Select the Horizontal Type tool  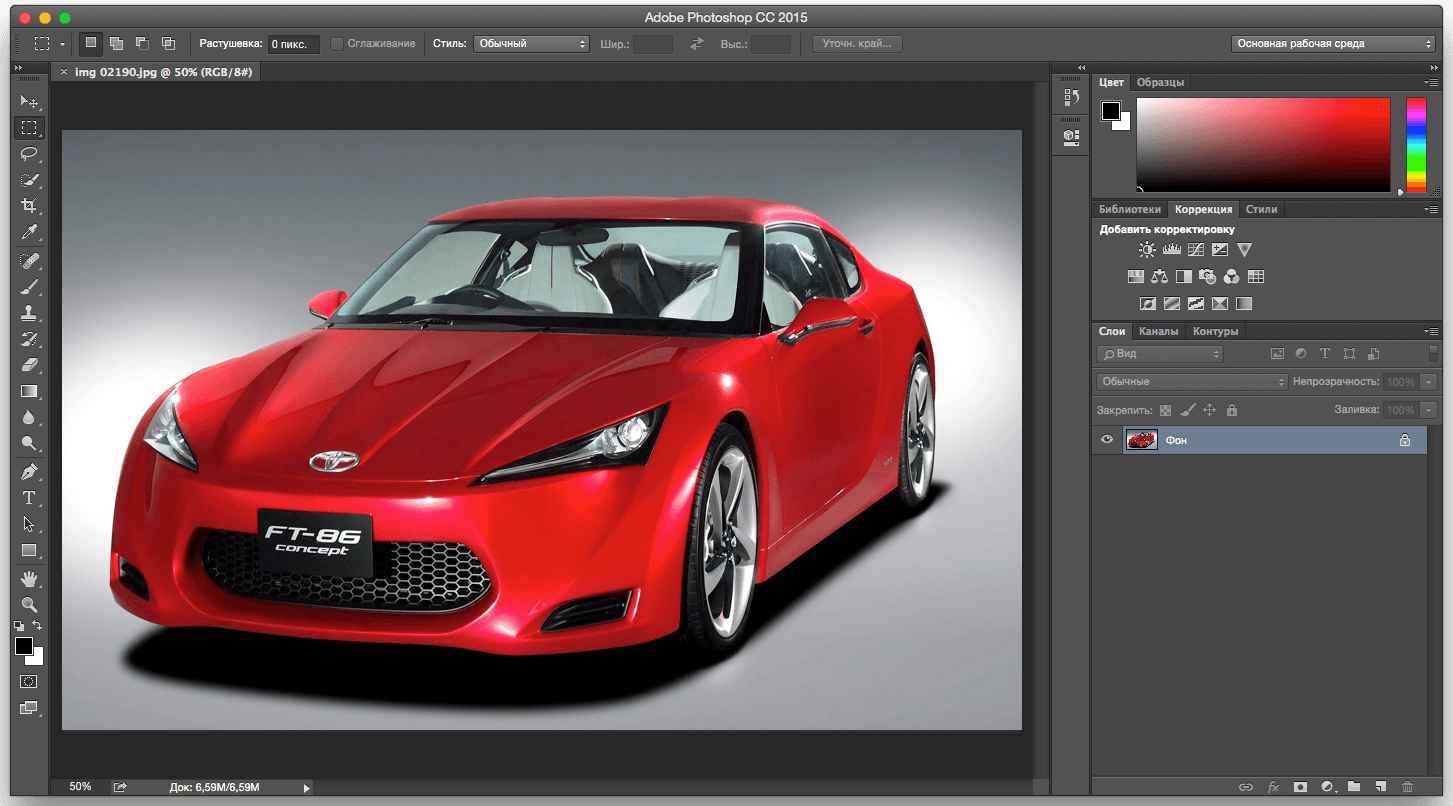(29, 498)
